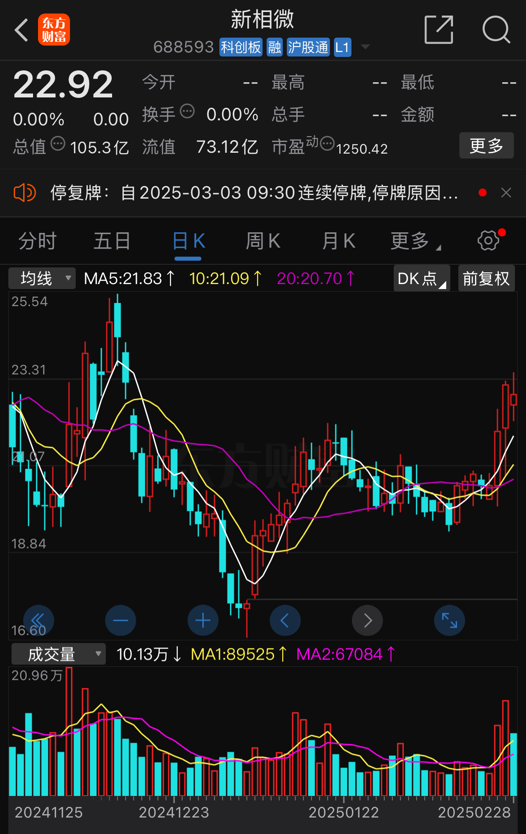Toggle the 前复权 adjustment button
This screenshot has height=834, width=526.
tap(486, 278)
